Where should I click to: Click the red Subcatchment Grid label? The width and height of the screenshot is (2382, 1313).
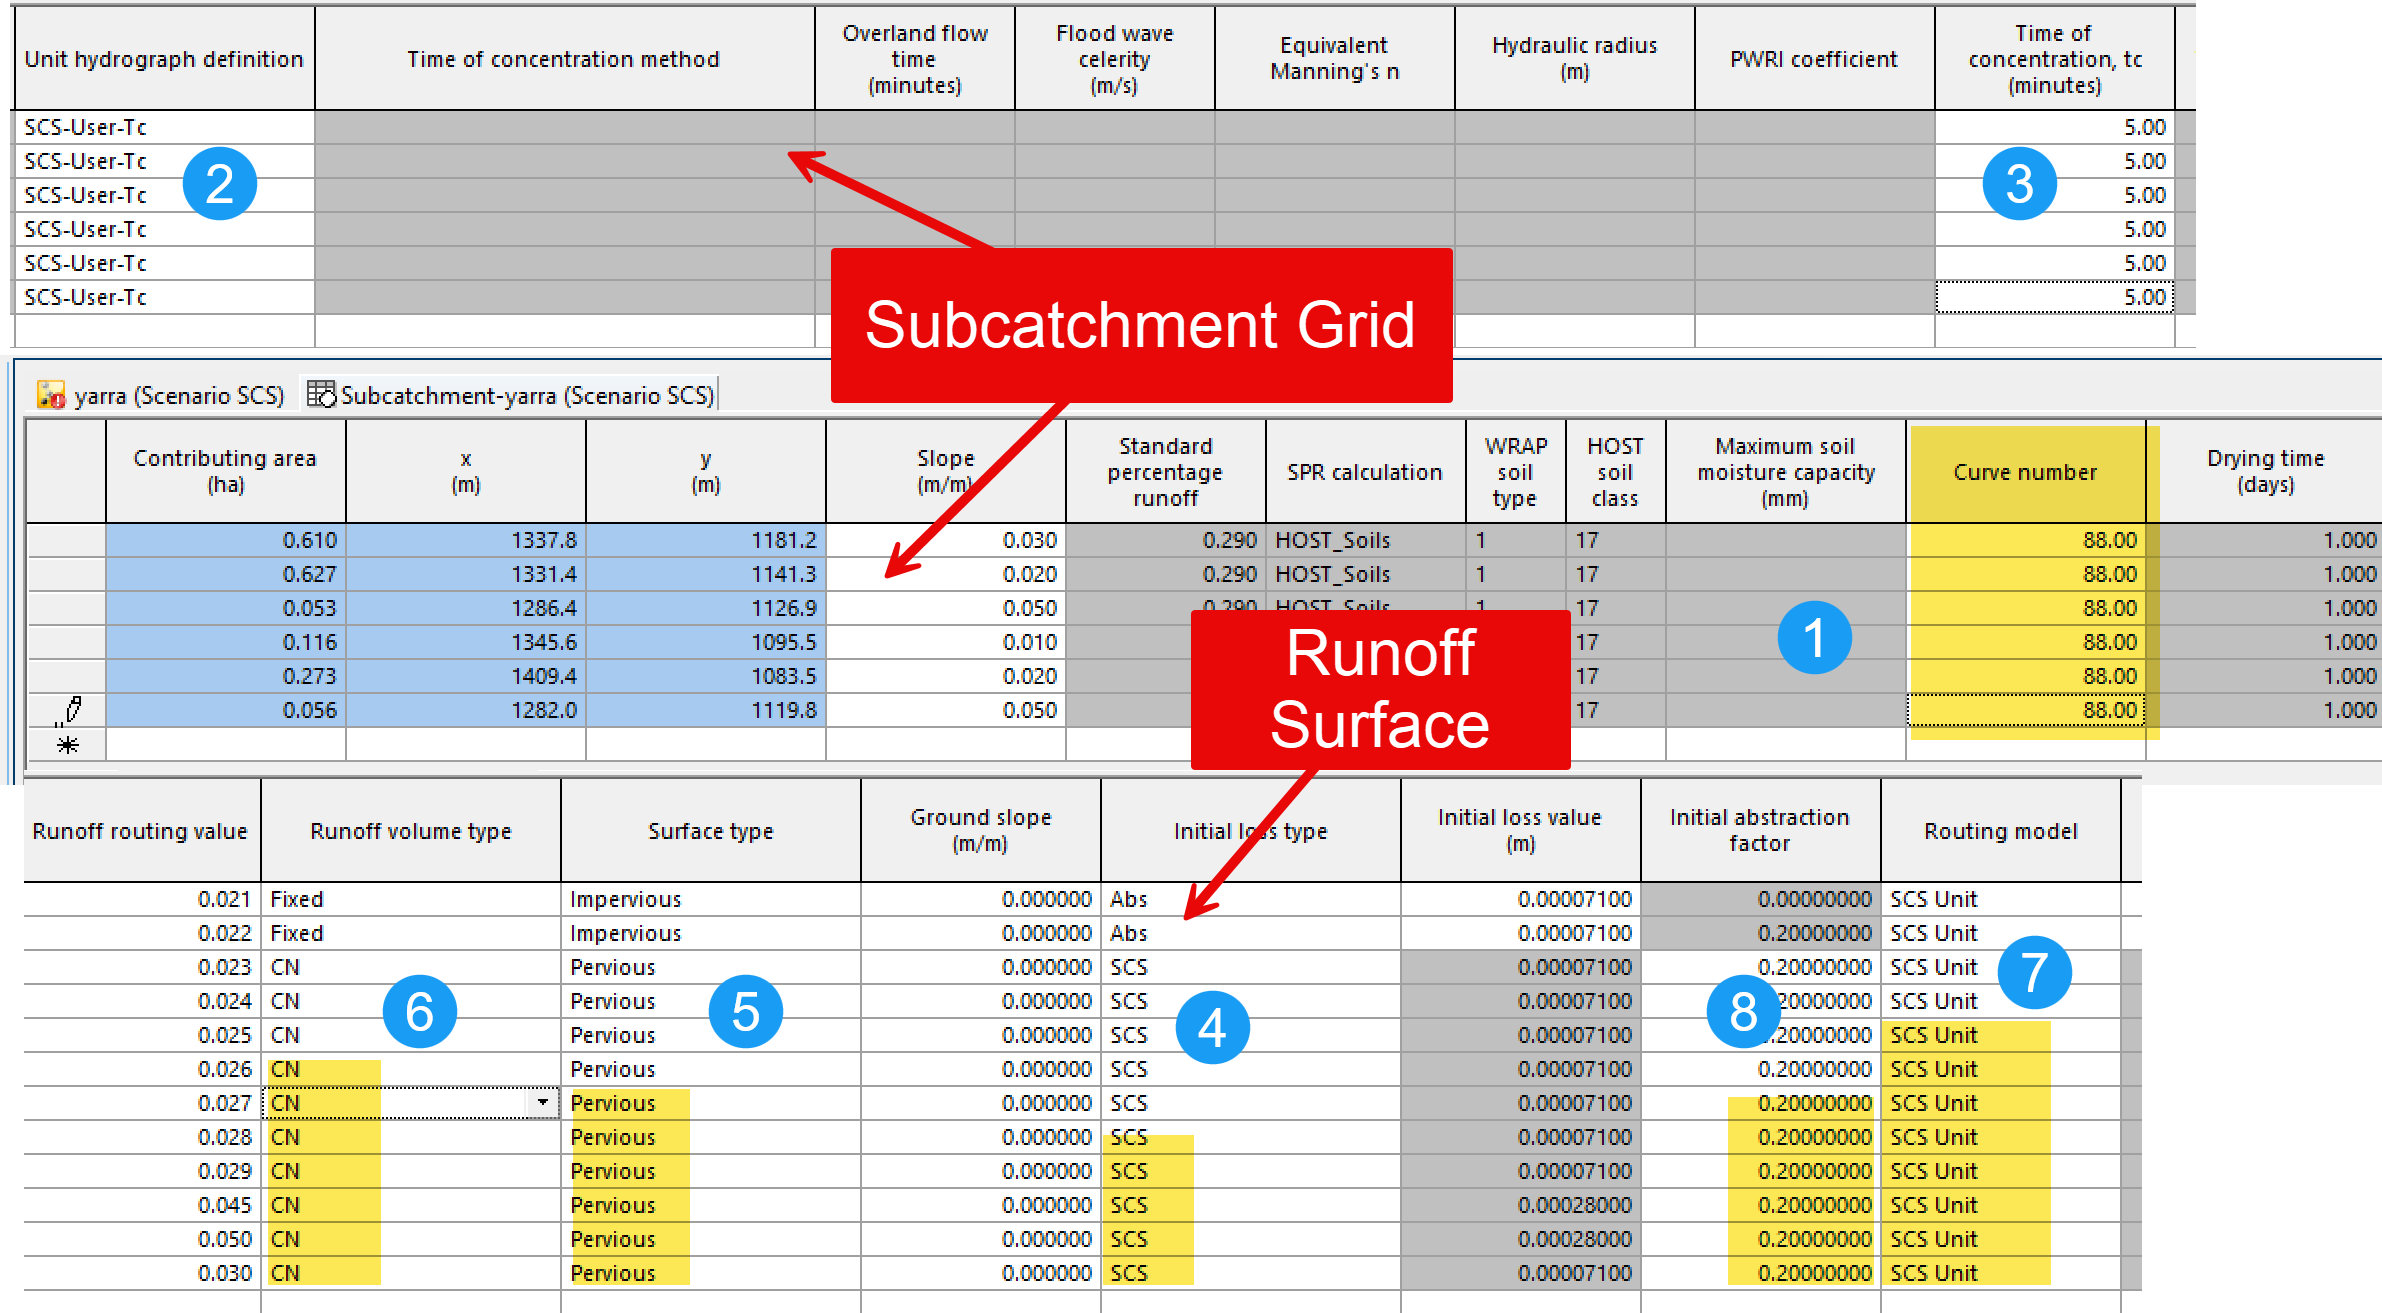point(1140,326)
